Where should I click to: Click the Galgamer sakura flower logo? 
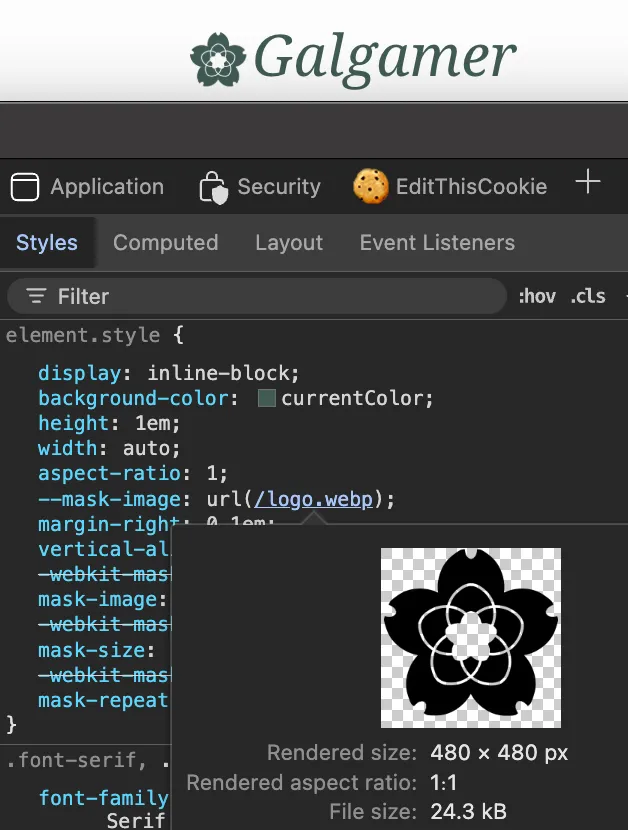(x=217, y=59)
